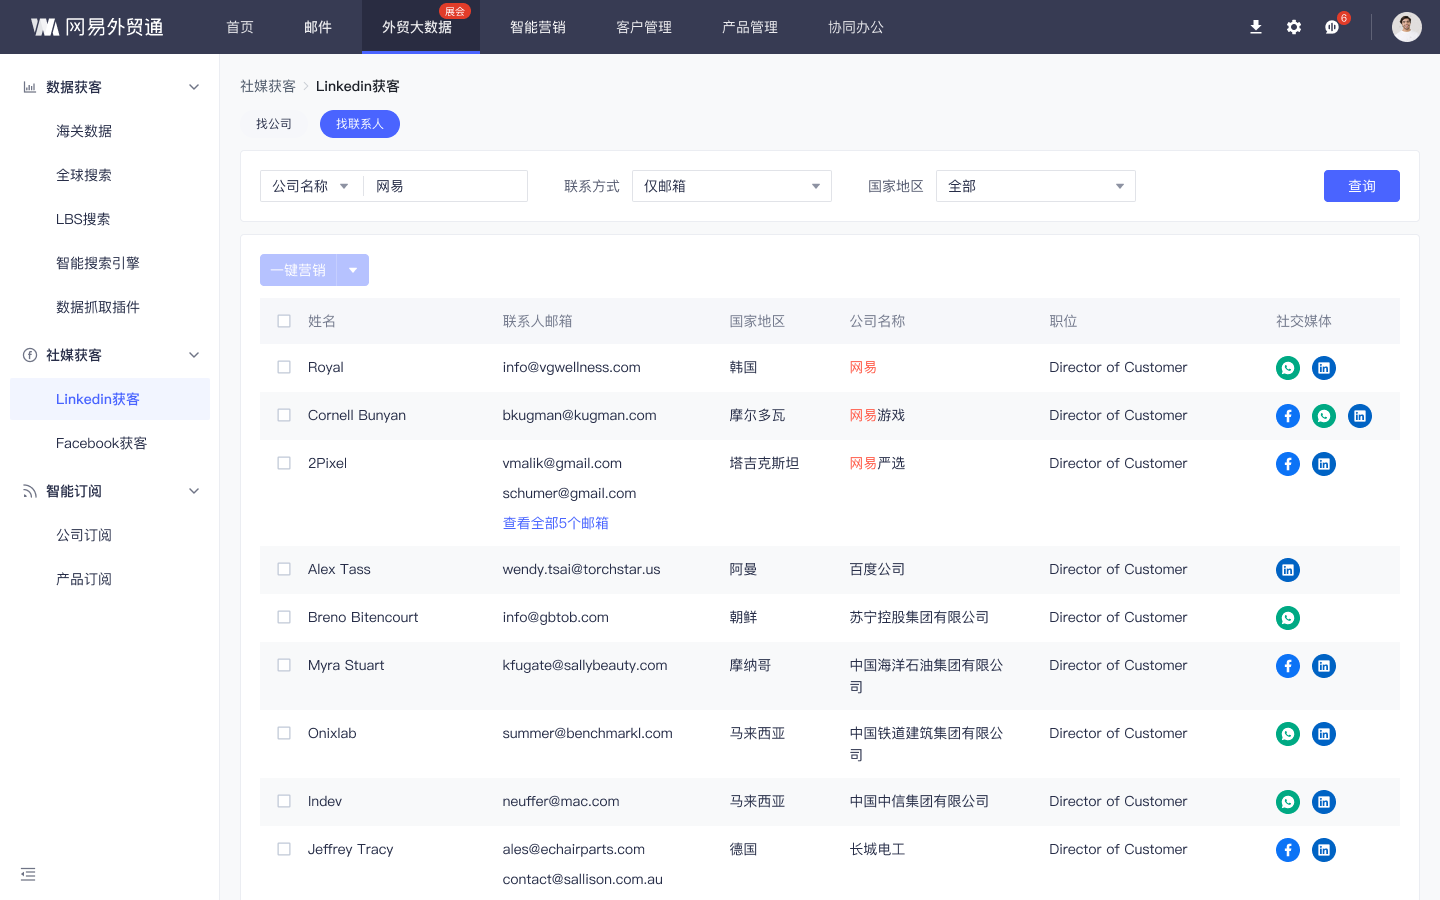1440x900 pixels.
Task: Click the WhatsApp icon in Indev's row
Action: 1288,802
